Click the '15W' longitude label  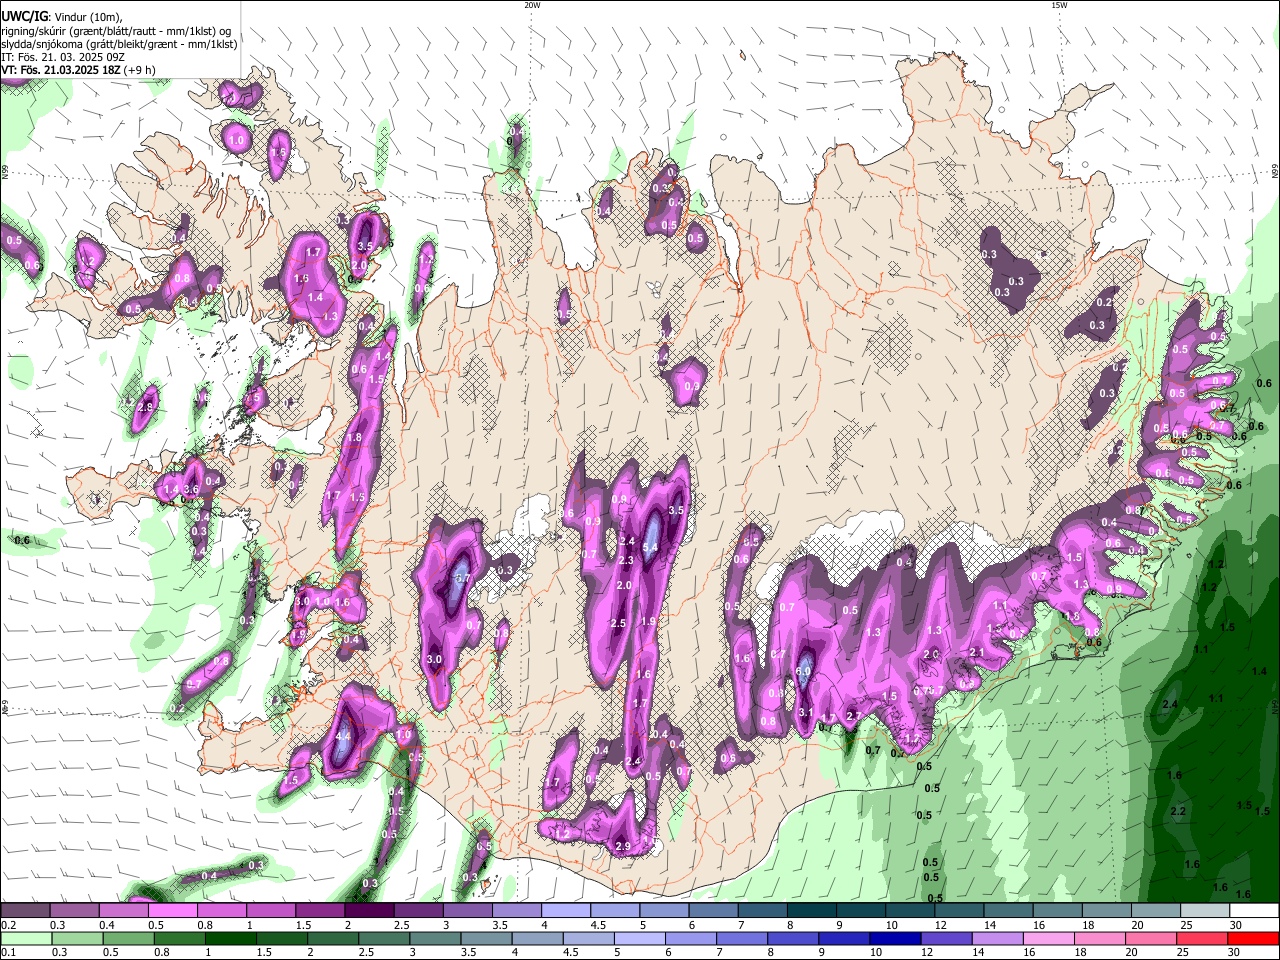point(1059,5)
